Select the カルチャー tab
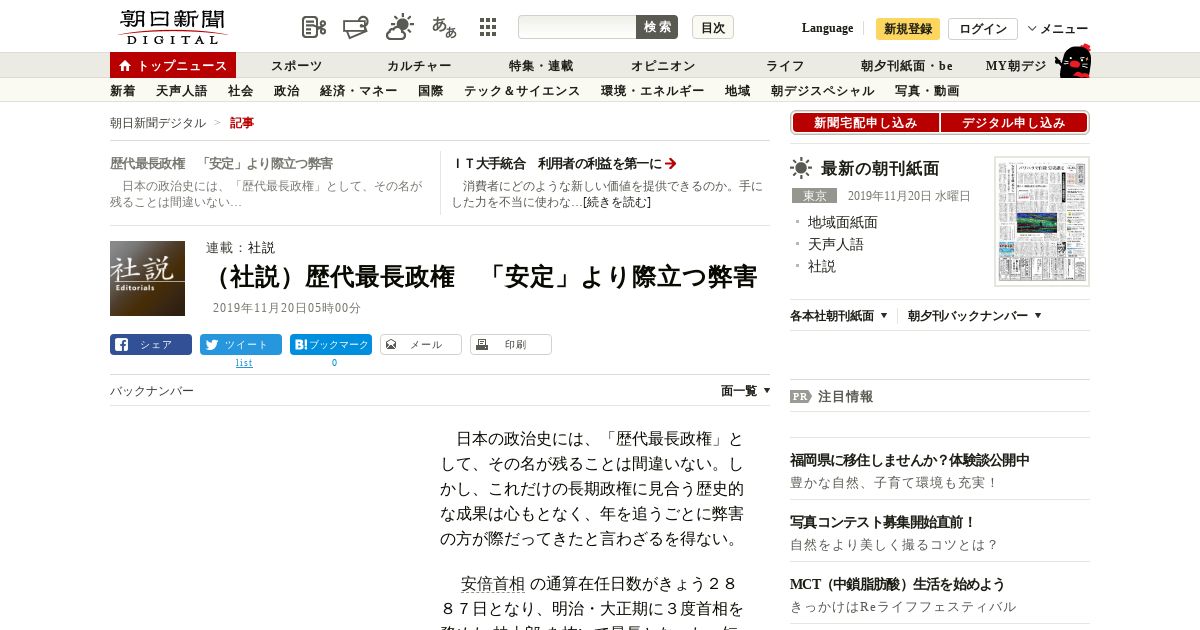Screen dimensions: 1200x630 click(x=420, y=66)
